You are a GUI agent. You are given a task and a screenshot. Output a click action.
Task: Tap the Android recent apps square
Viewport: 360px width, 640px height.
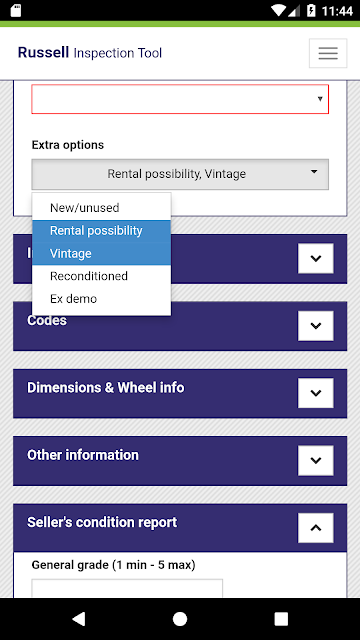coord(281,619)
